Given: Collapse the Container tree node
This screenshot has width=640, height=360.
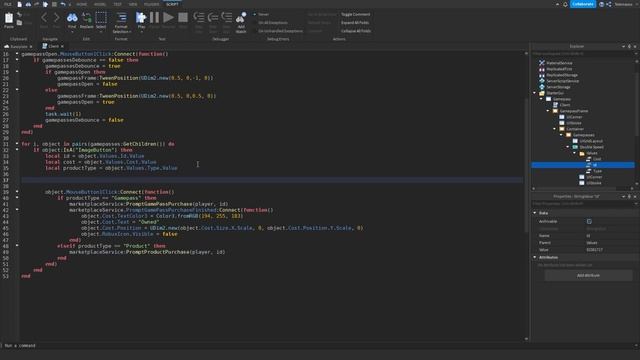Looking at the screenshot, I should pyautogui.click(x=555, y=129).
